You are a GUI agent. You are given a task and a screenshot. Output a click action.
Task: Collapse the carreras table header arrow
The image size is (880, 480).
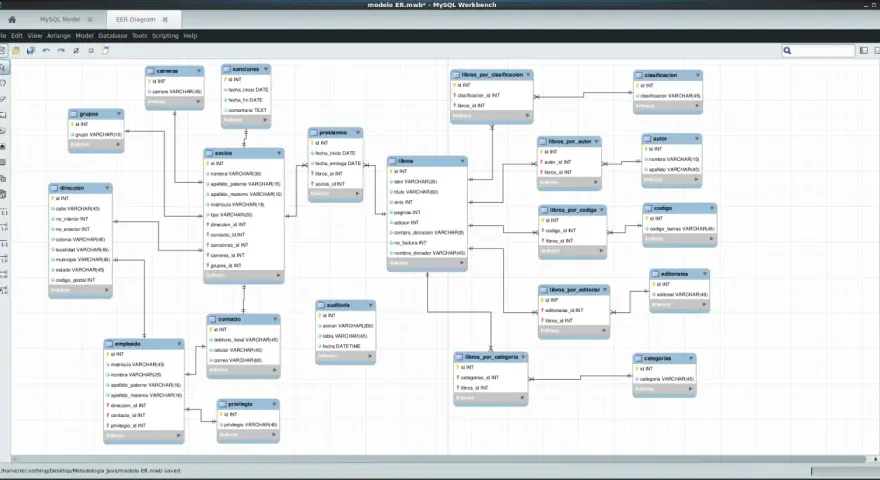point(199,71)
